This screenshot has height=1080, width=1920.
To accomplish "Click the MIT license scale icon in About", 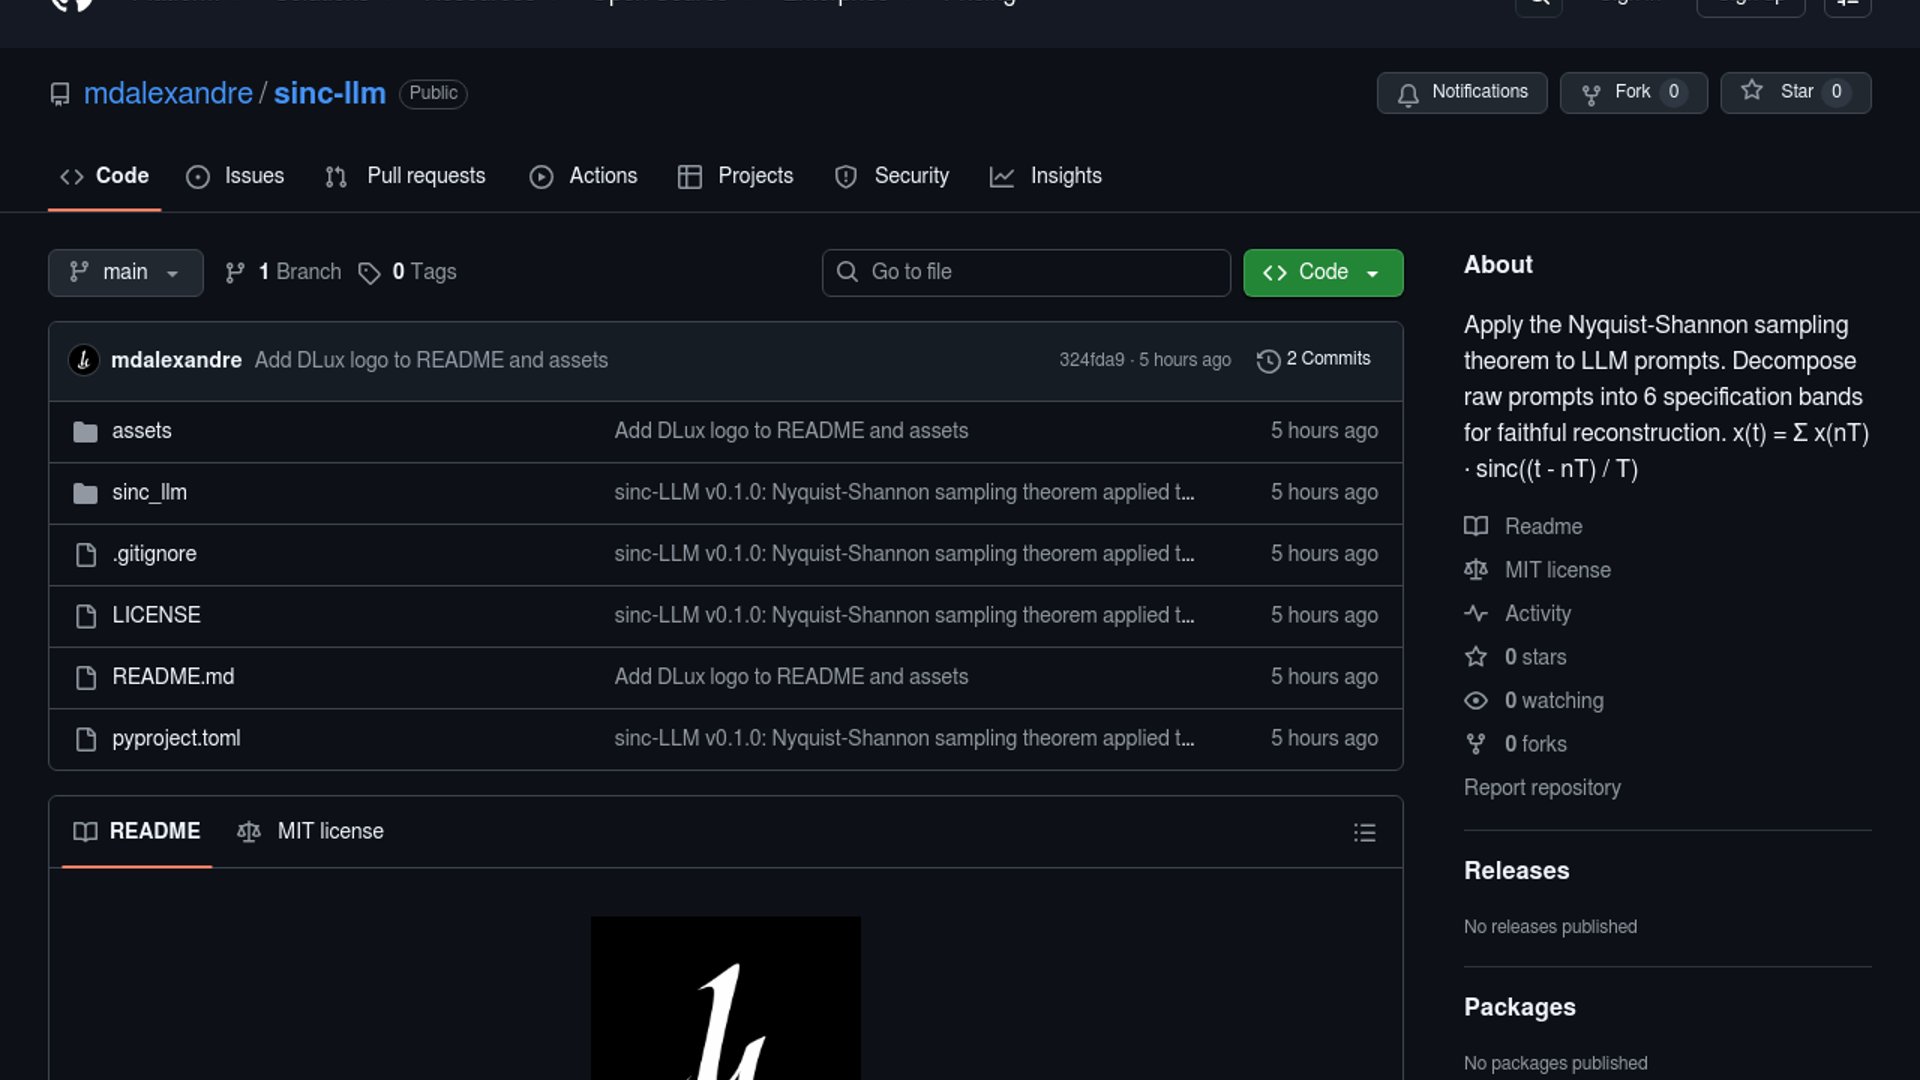I will (x=1476, y=570).
